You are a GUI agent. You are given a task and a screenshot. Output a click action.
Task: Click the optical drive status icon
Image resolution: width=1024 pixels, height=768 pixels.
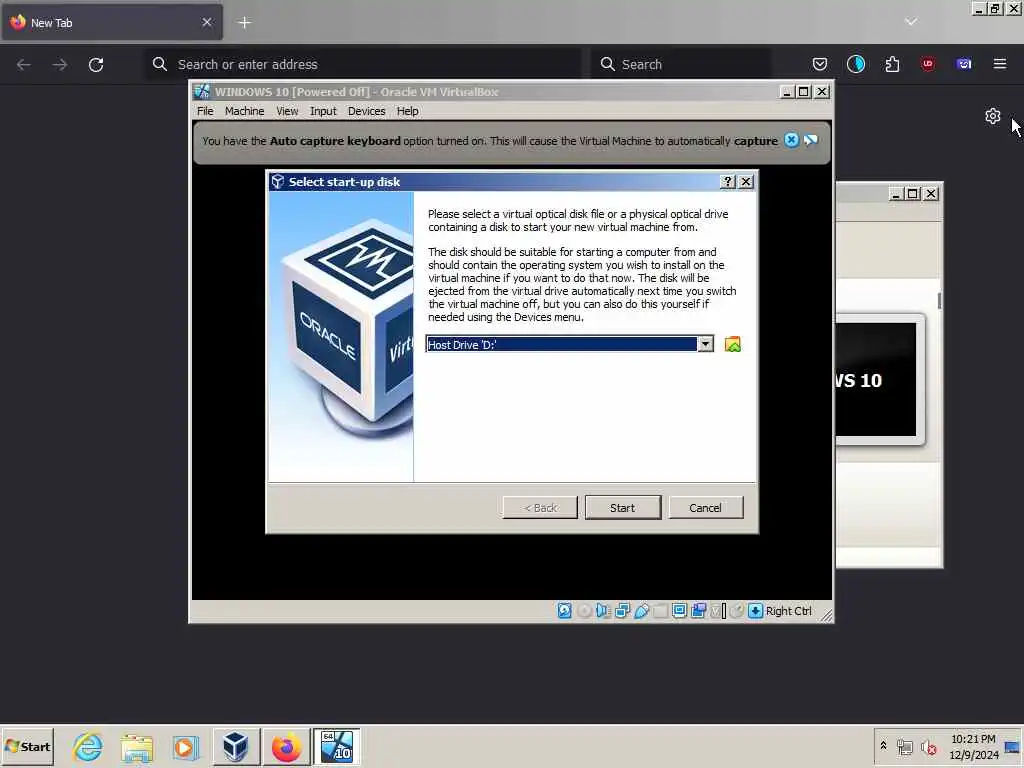584,611
